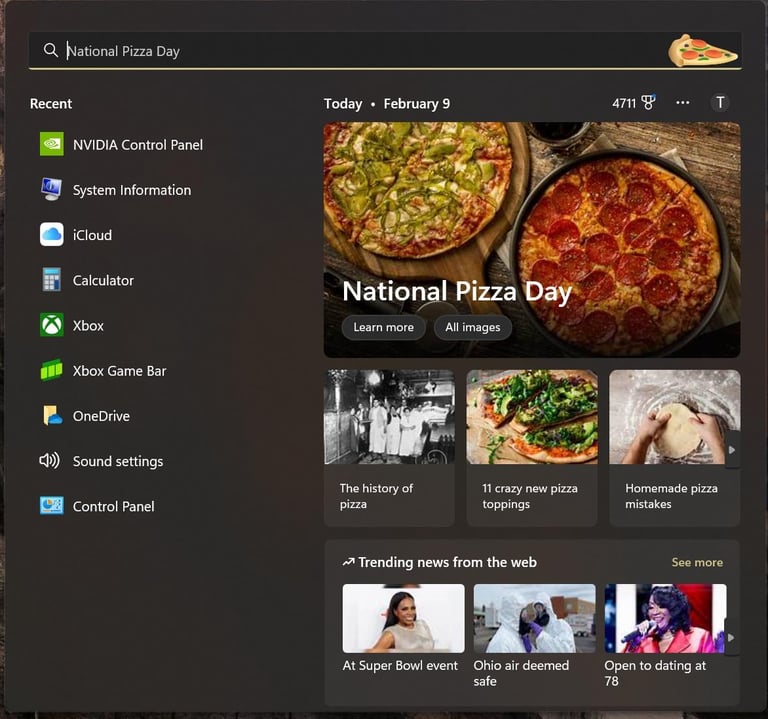The height and width of the screenshot is (719, 768).
Task: Open the Ohio air deemed safe story
Action: point(534,637)
